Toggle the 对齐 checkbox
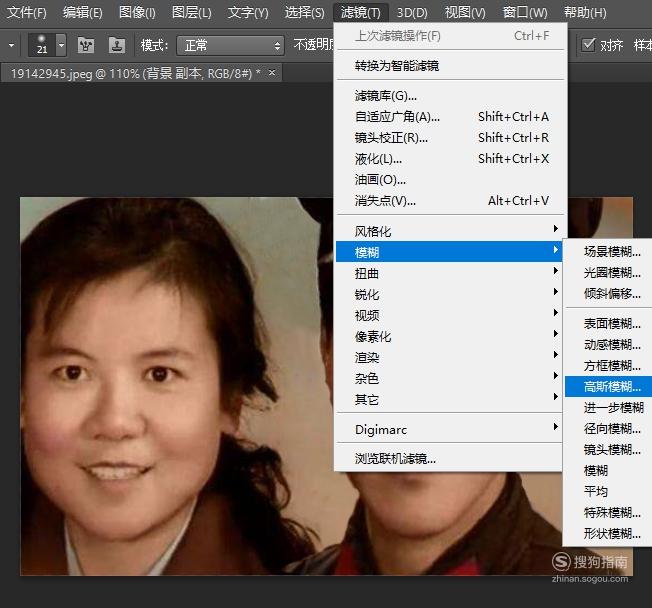Viewport: 652px width, 608px height. point(588,44)
